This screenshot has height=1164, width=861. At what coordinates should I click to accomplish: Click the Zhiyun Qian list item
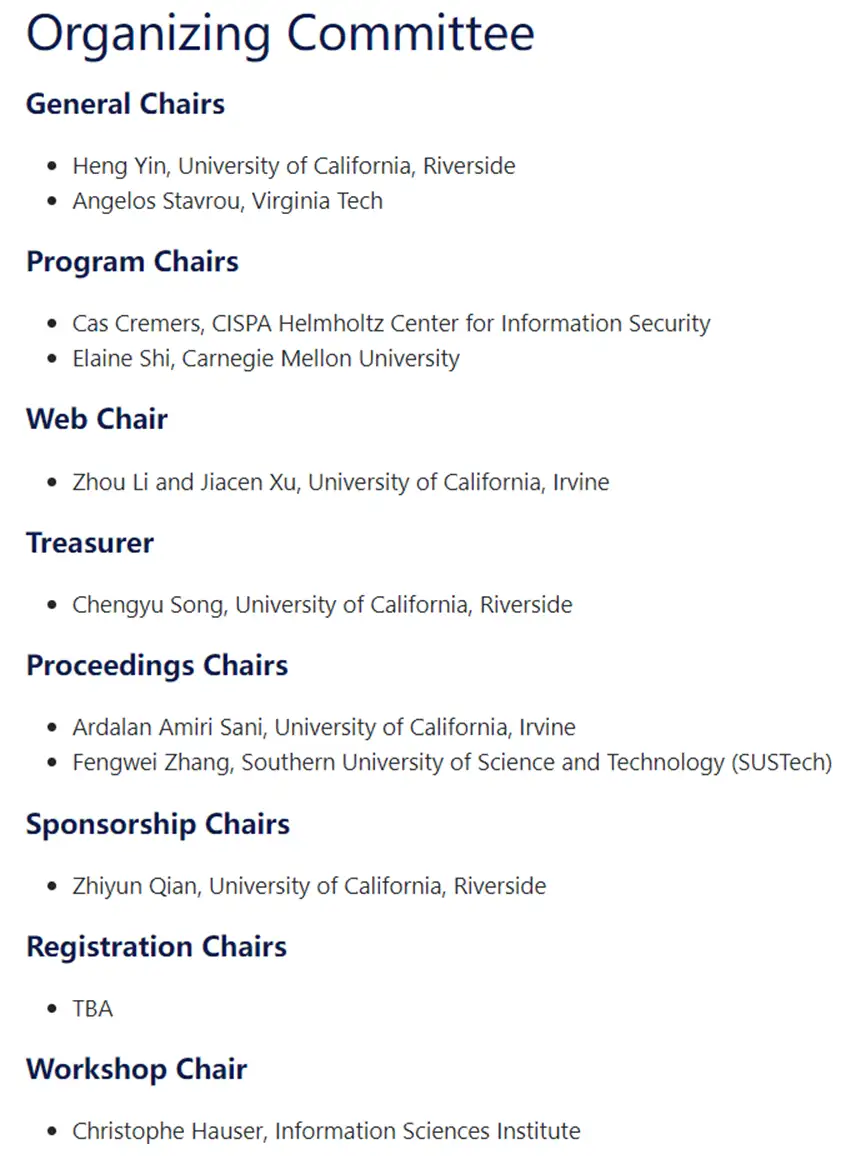coord(309,886)
